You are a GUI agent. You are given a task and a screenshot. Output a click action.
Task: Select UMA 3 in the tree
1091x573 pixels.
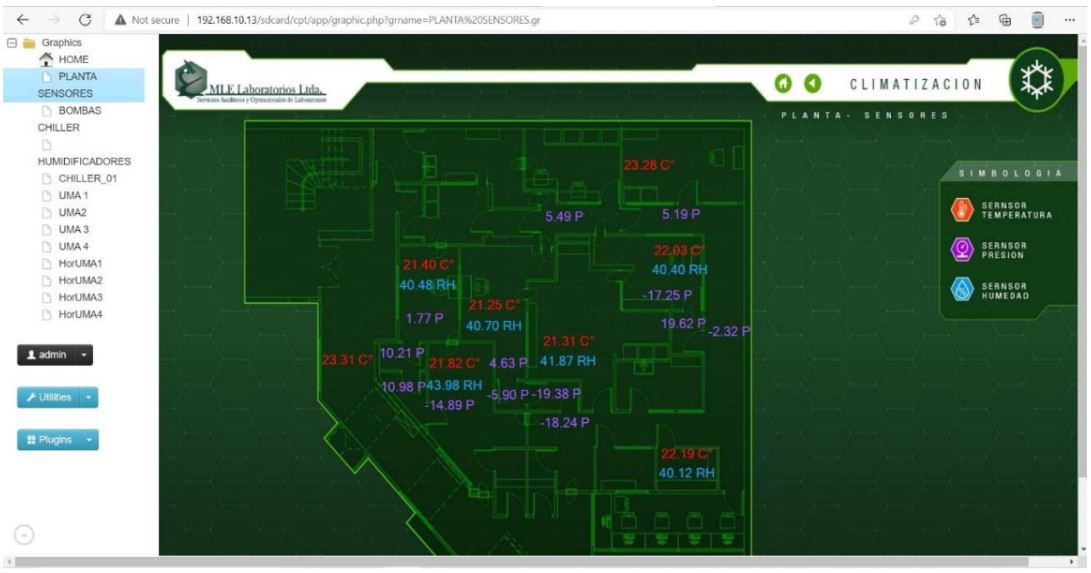[73, 229]
